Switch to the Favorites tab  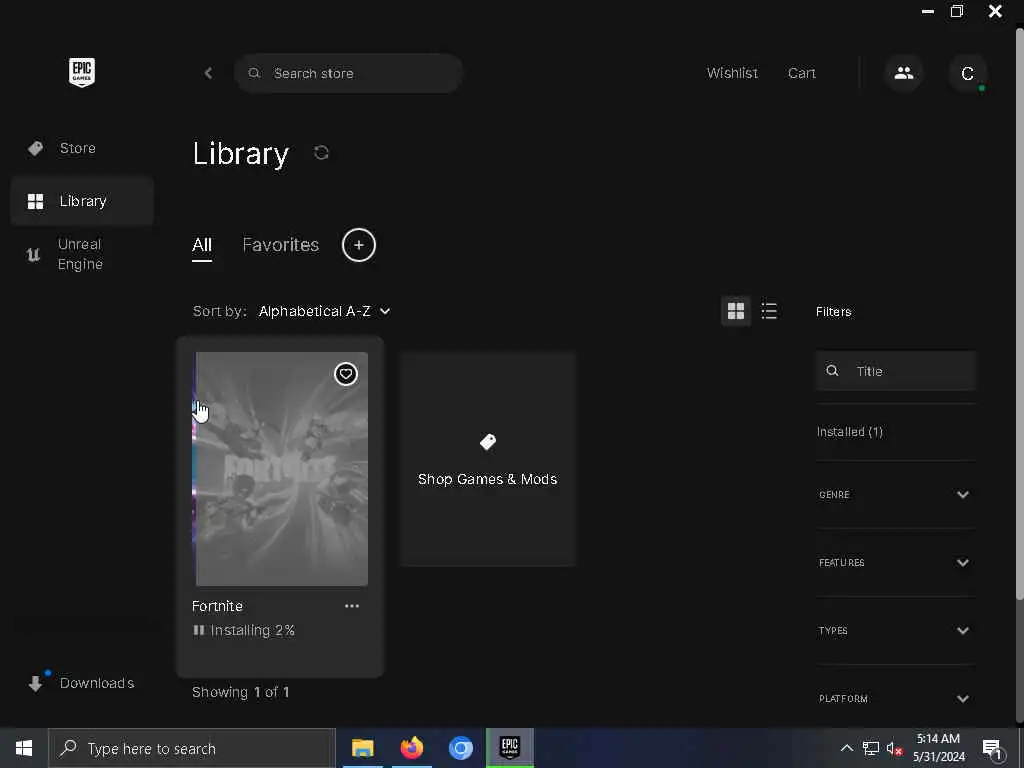(281, 245)
